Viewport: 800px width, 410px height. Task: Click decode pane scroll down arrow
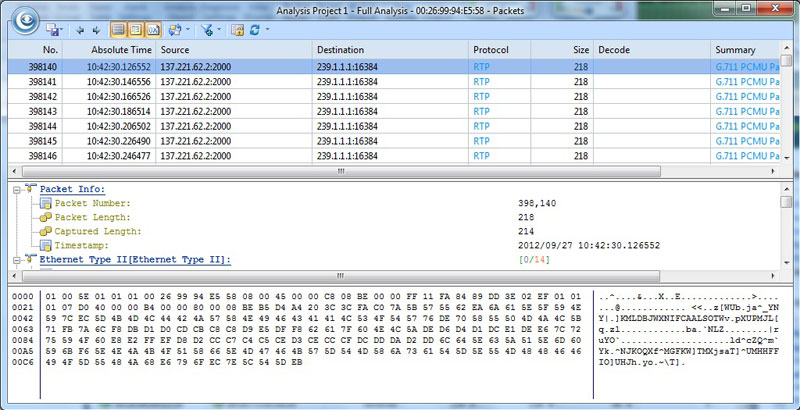[786, 263]
